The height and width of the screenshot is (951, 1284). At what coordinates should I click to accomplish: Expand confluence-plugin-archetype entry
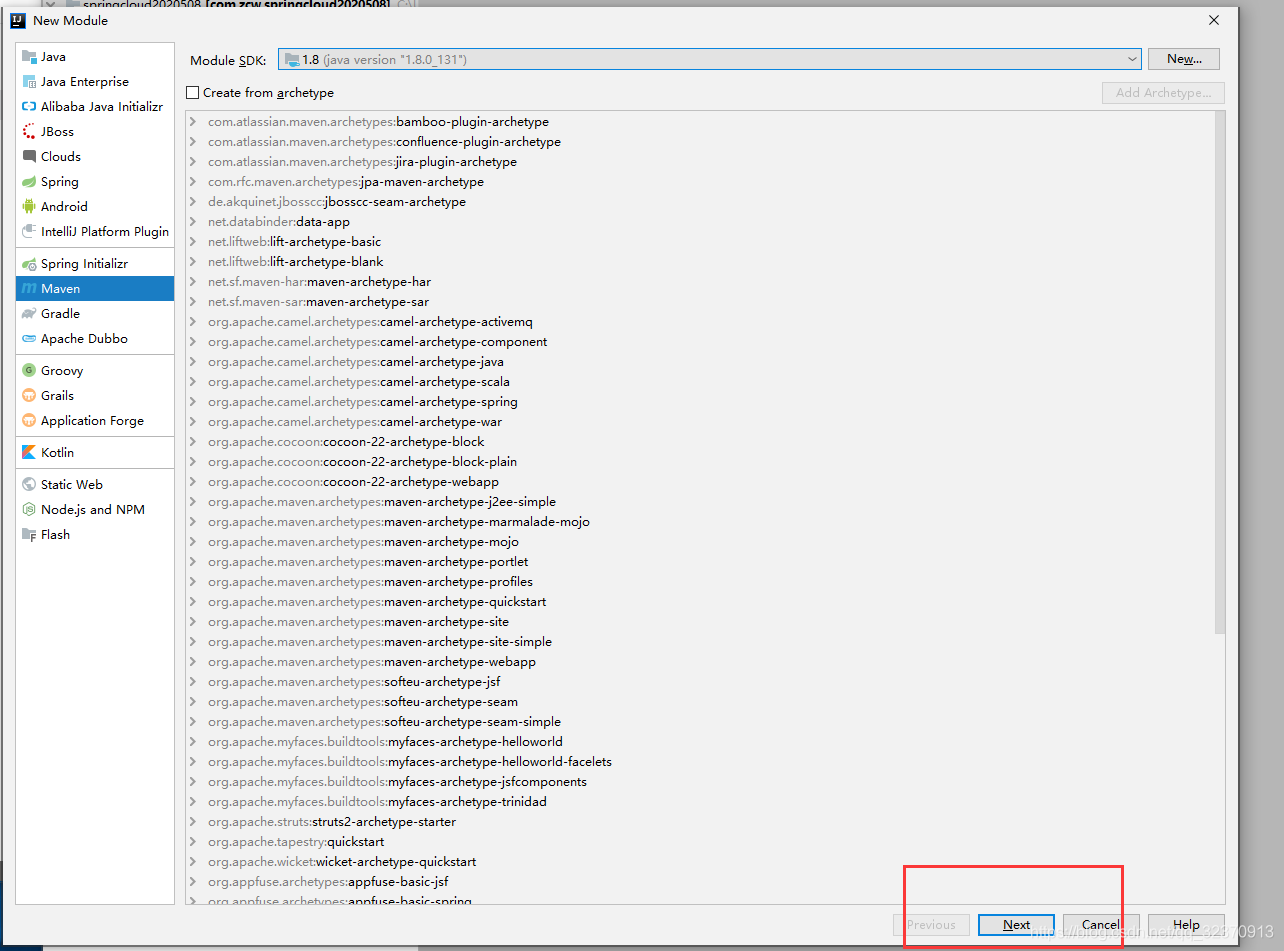(x=193, y=142)
